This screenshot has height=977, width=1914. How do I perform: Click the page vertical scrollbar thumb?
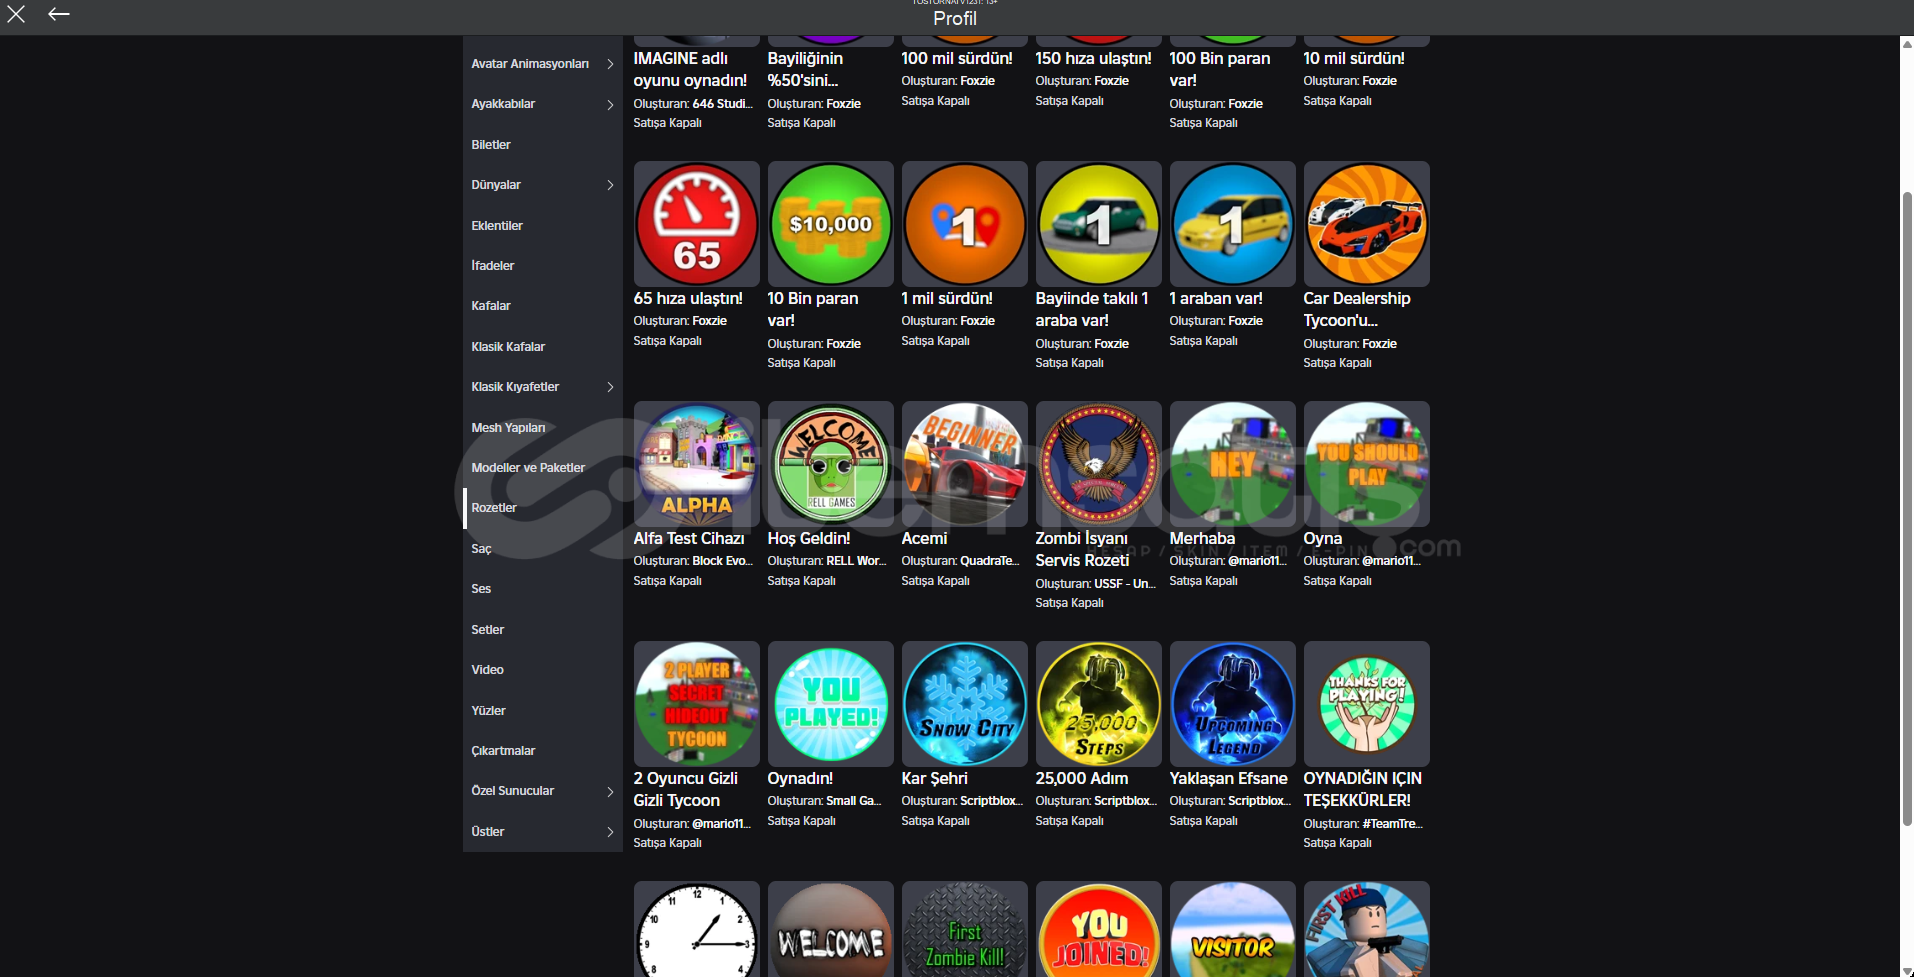tap(1906, 508)
